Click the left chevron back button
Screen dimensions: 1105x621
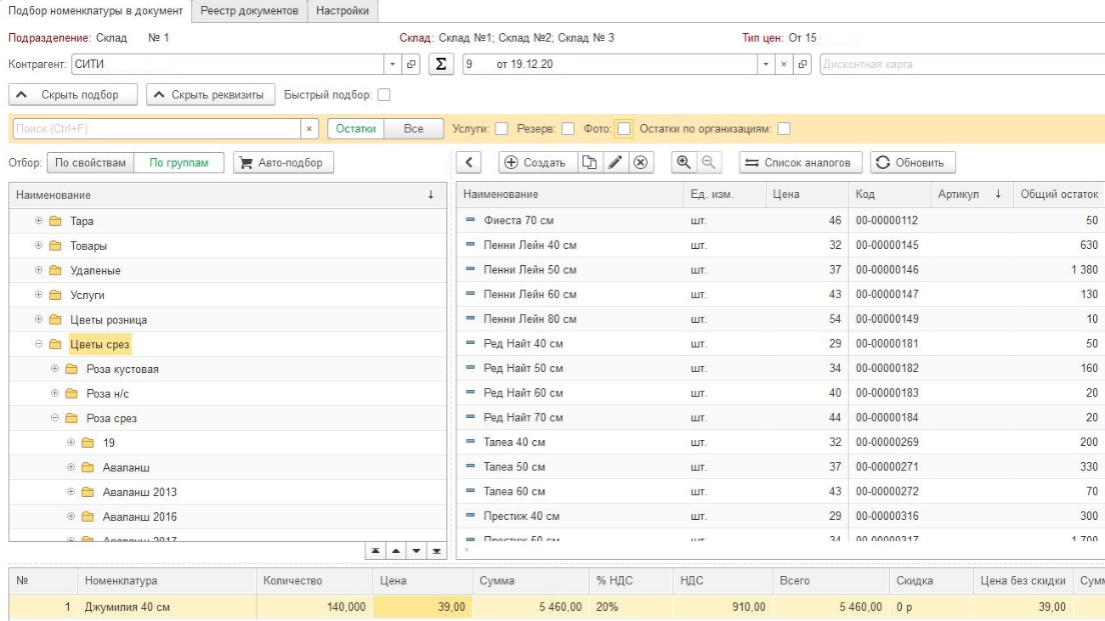point(469,162)
